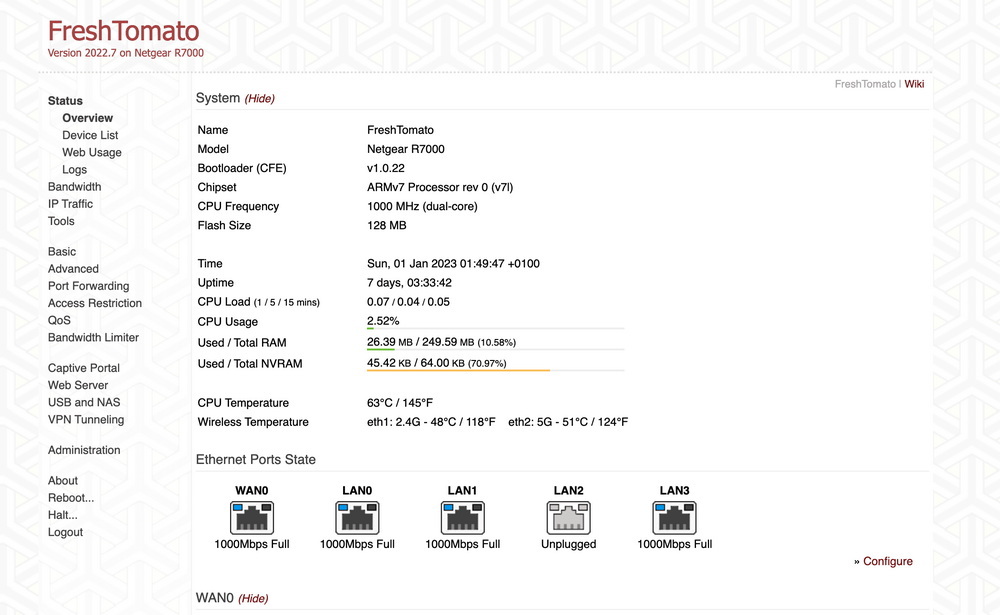
Task: Hide the WAN0 section
Action: click(x=253, y=598)
